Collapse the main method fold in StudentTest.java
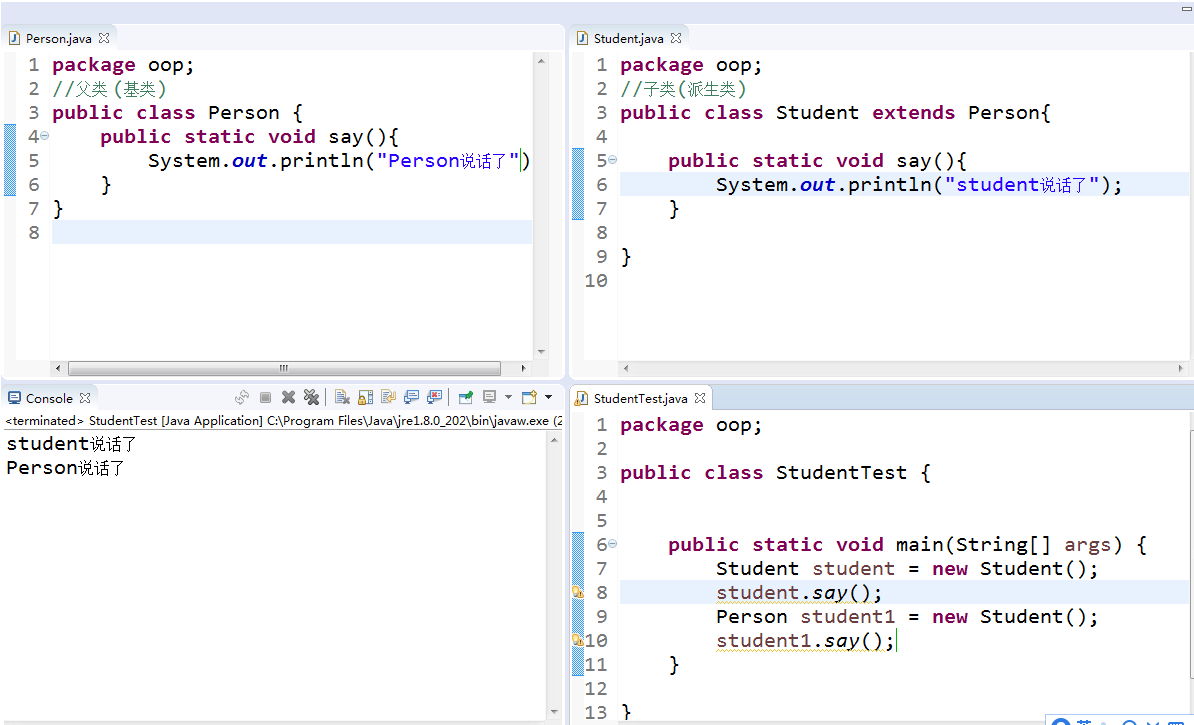The width and height of the screenshot is (1194, 725). point(612,544)
